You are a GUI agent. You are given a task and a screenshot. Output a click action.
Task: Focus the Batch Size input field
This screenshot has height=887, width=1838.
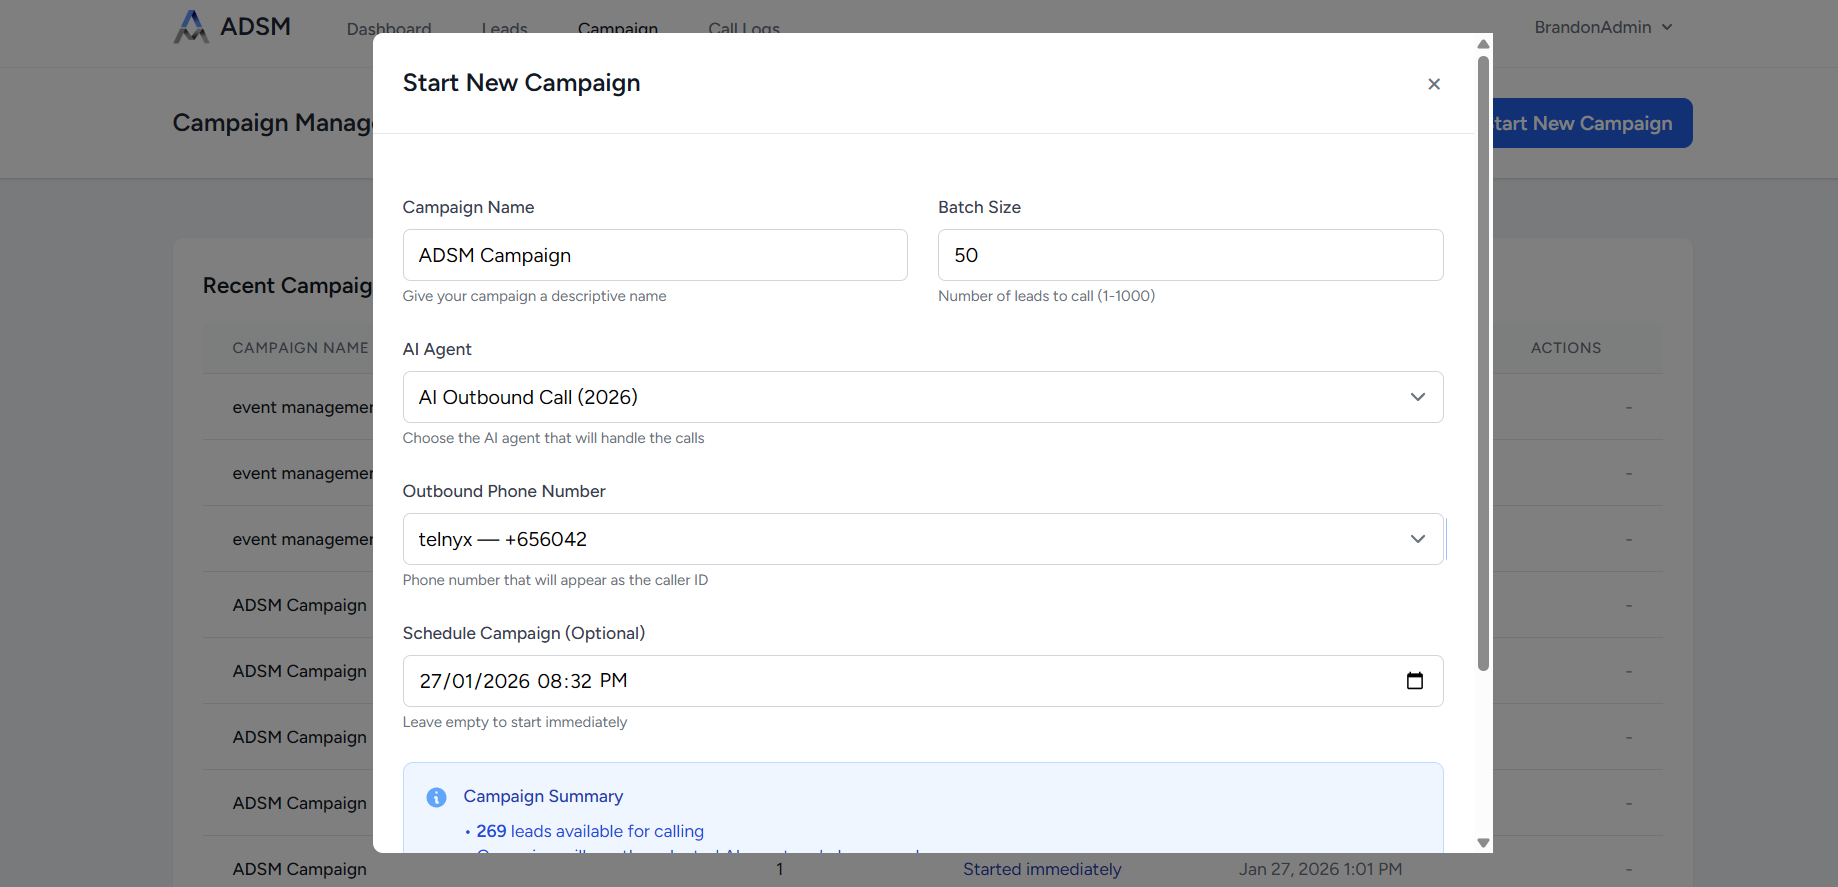[x=1191, y=255]
